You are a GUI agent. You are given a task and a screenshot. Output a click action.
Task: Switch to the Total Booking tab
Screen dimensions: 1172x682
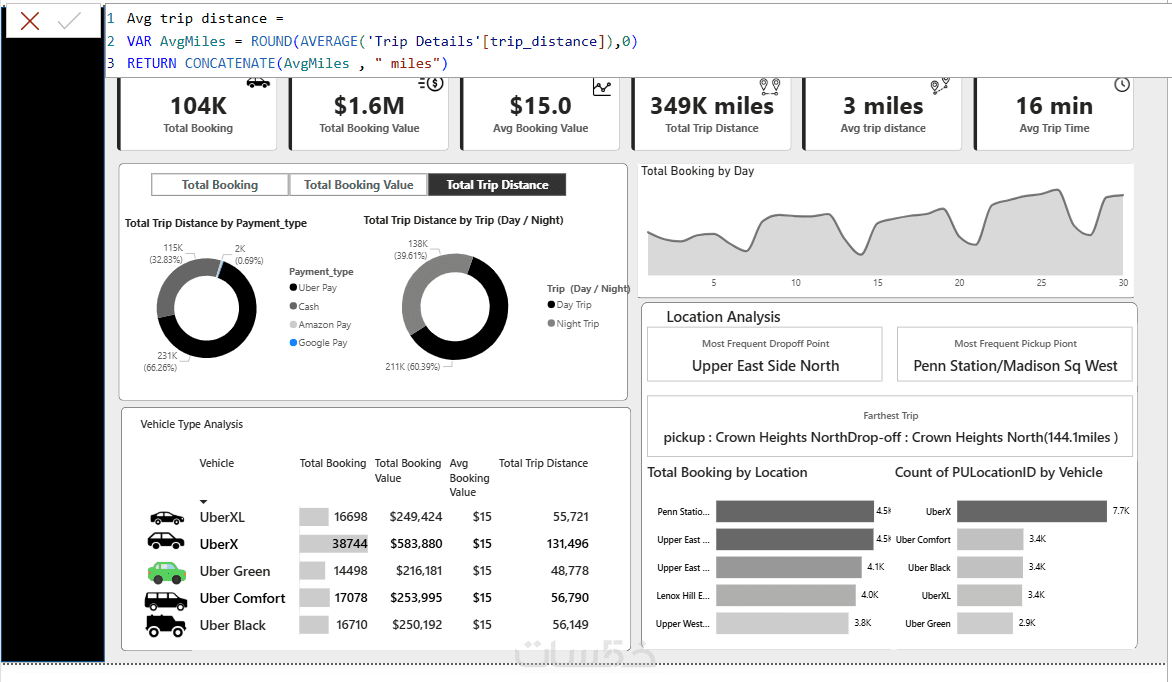[x=220, y=185]
